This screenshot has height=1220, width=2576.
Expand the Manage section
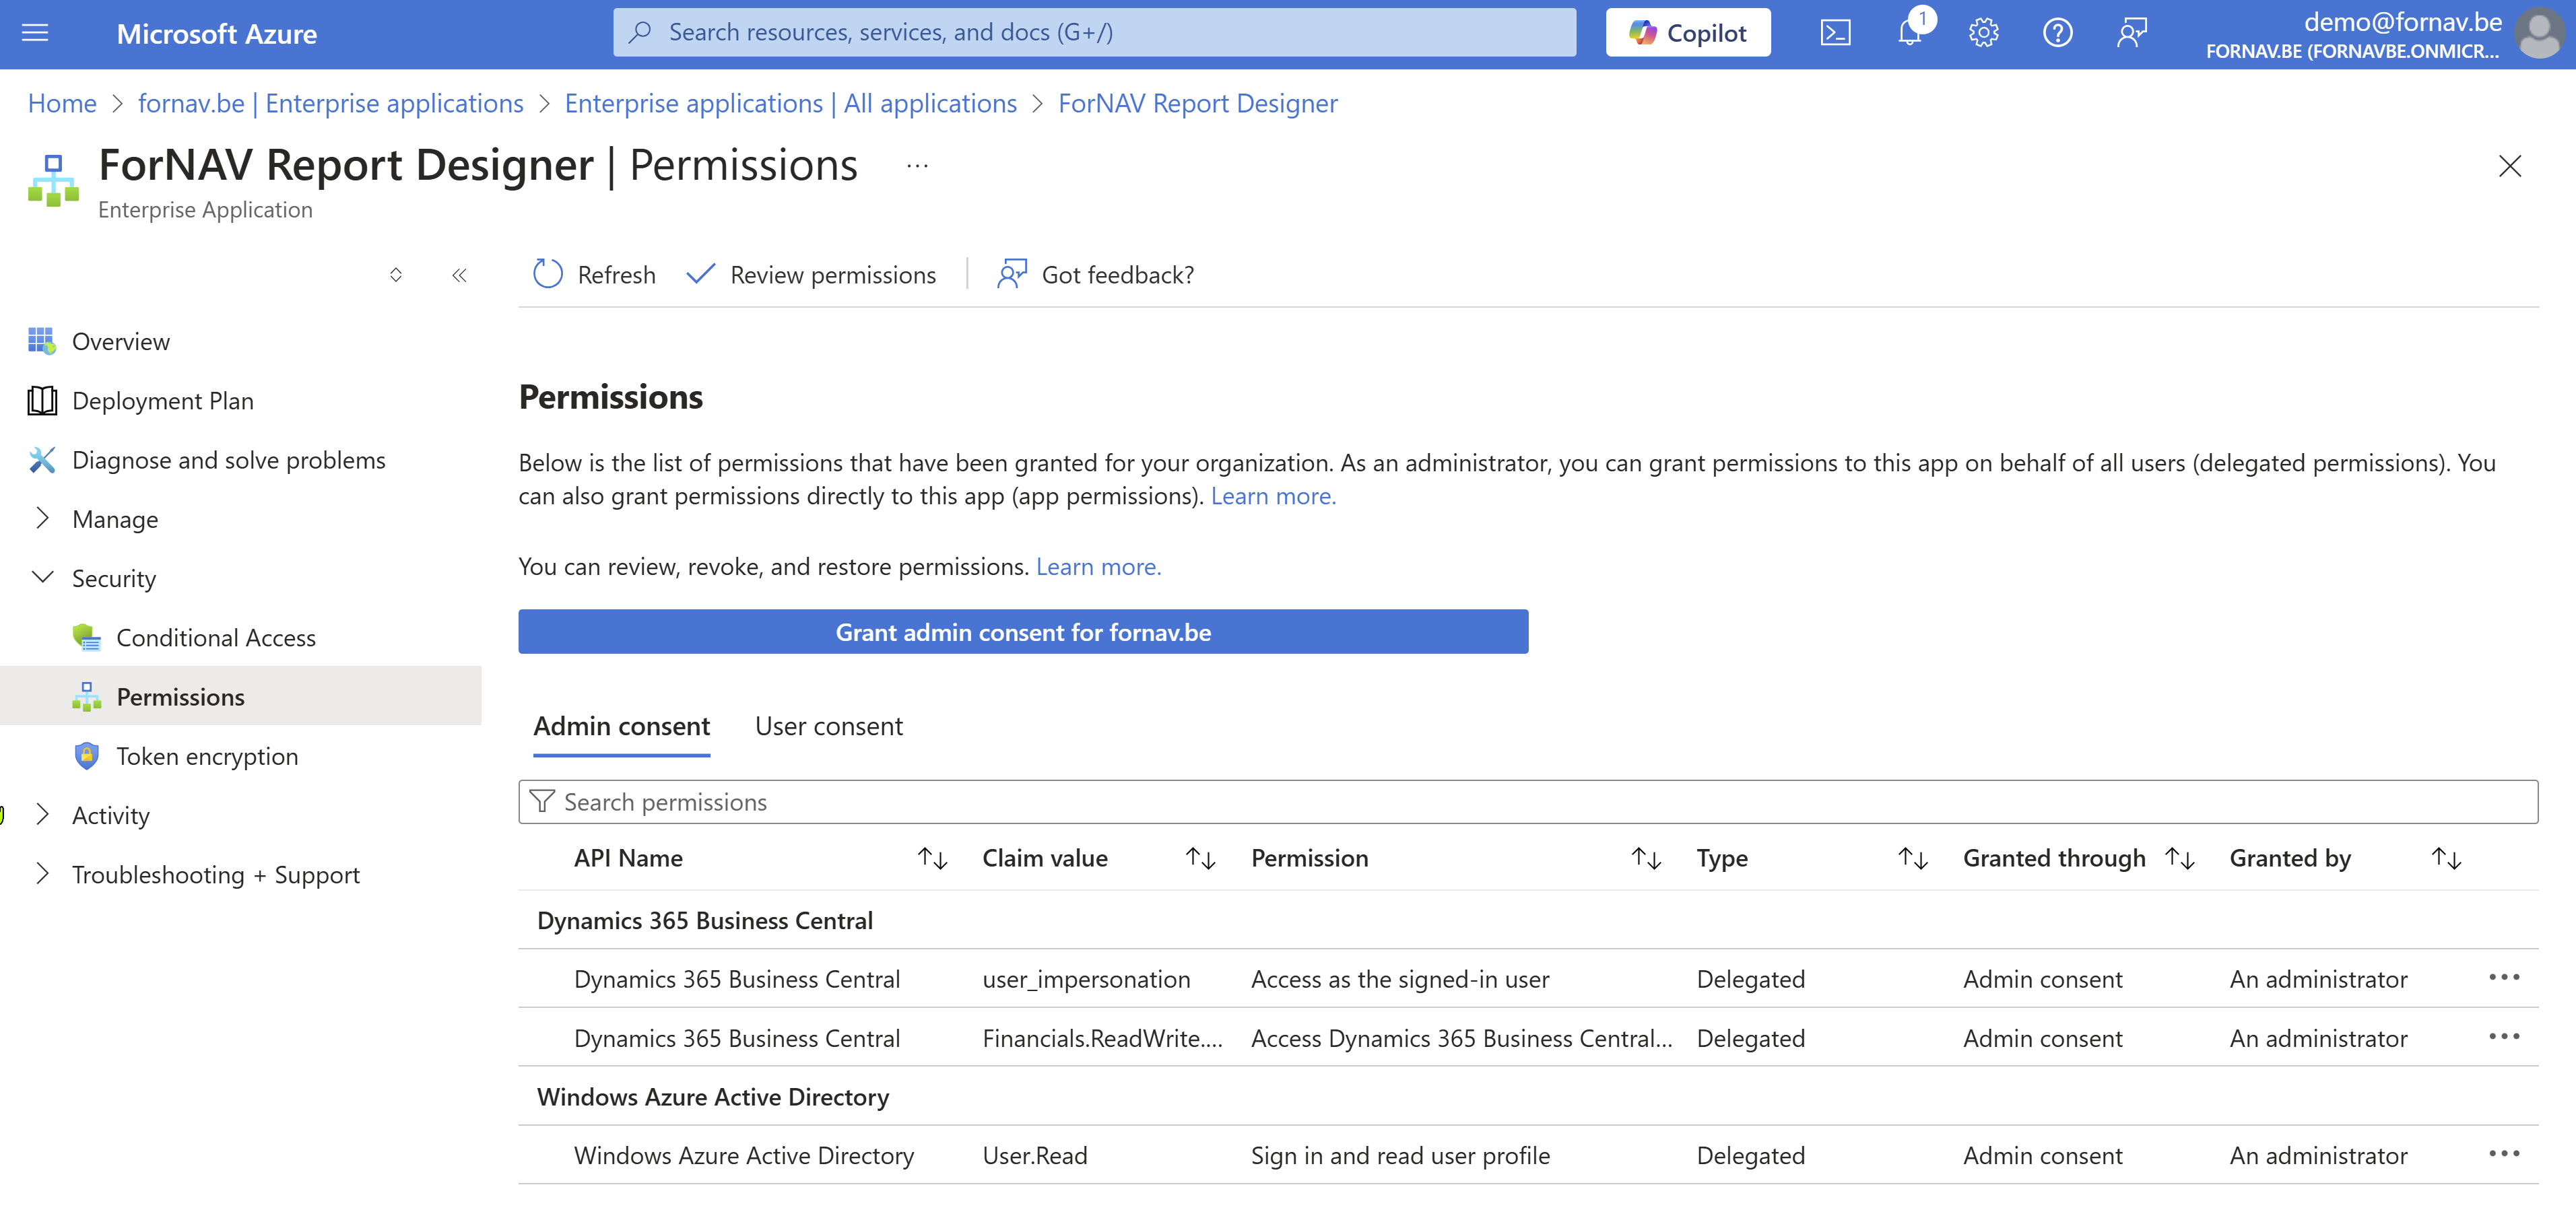(115, 519)
